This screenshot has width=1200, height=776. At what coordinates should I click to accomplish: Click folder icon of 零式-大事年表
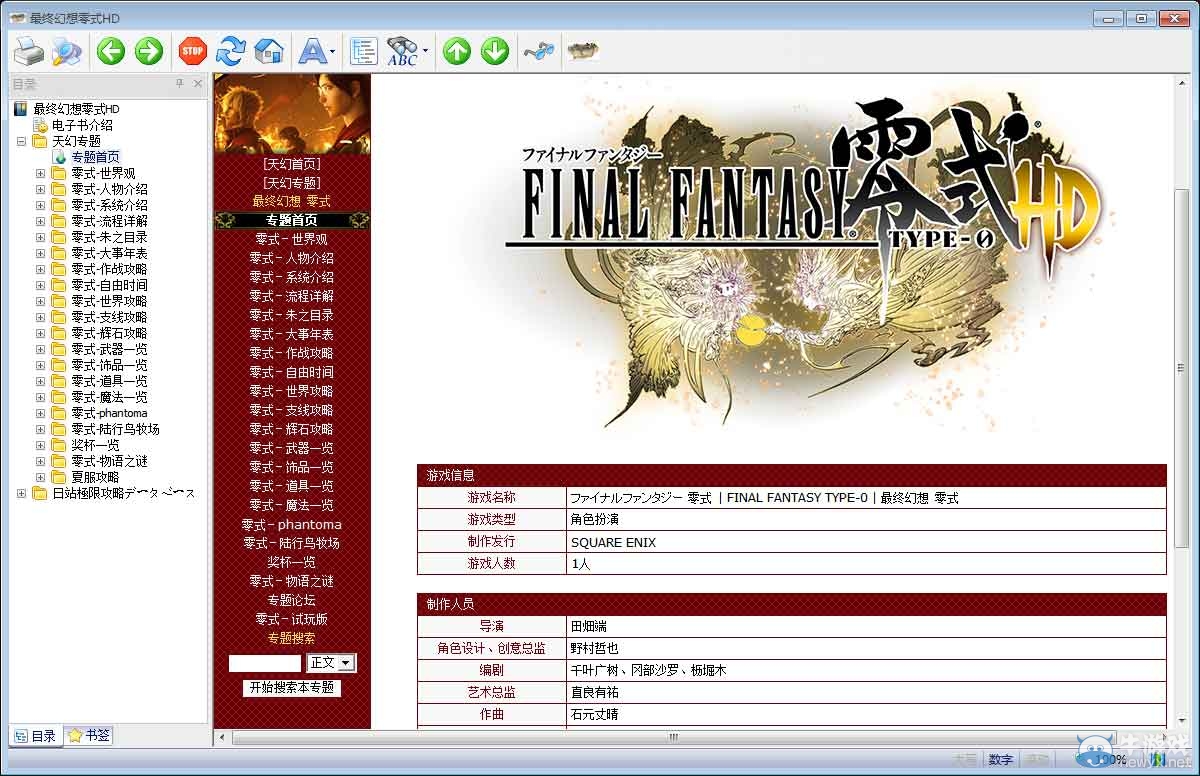tap(59, 253)
